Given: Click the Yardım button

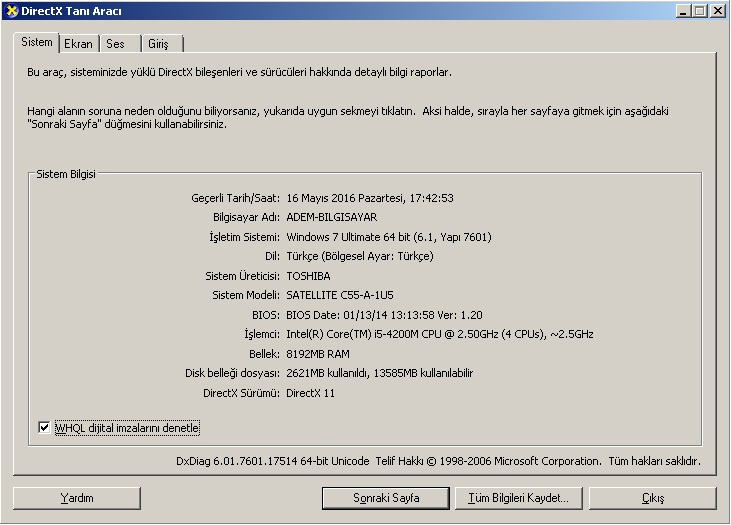Looking at the screenshot, I should 77,498.
